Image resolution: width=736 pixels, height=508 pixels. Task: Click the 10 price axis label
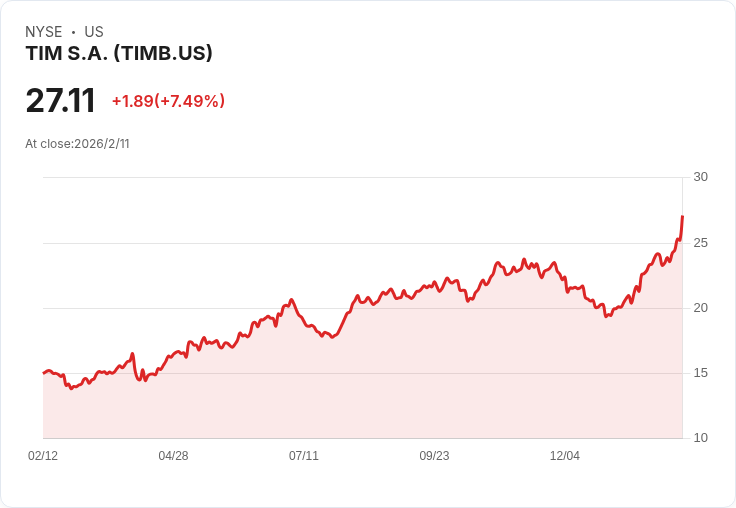(x=700, y=438)
